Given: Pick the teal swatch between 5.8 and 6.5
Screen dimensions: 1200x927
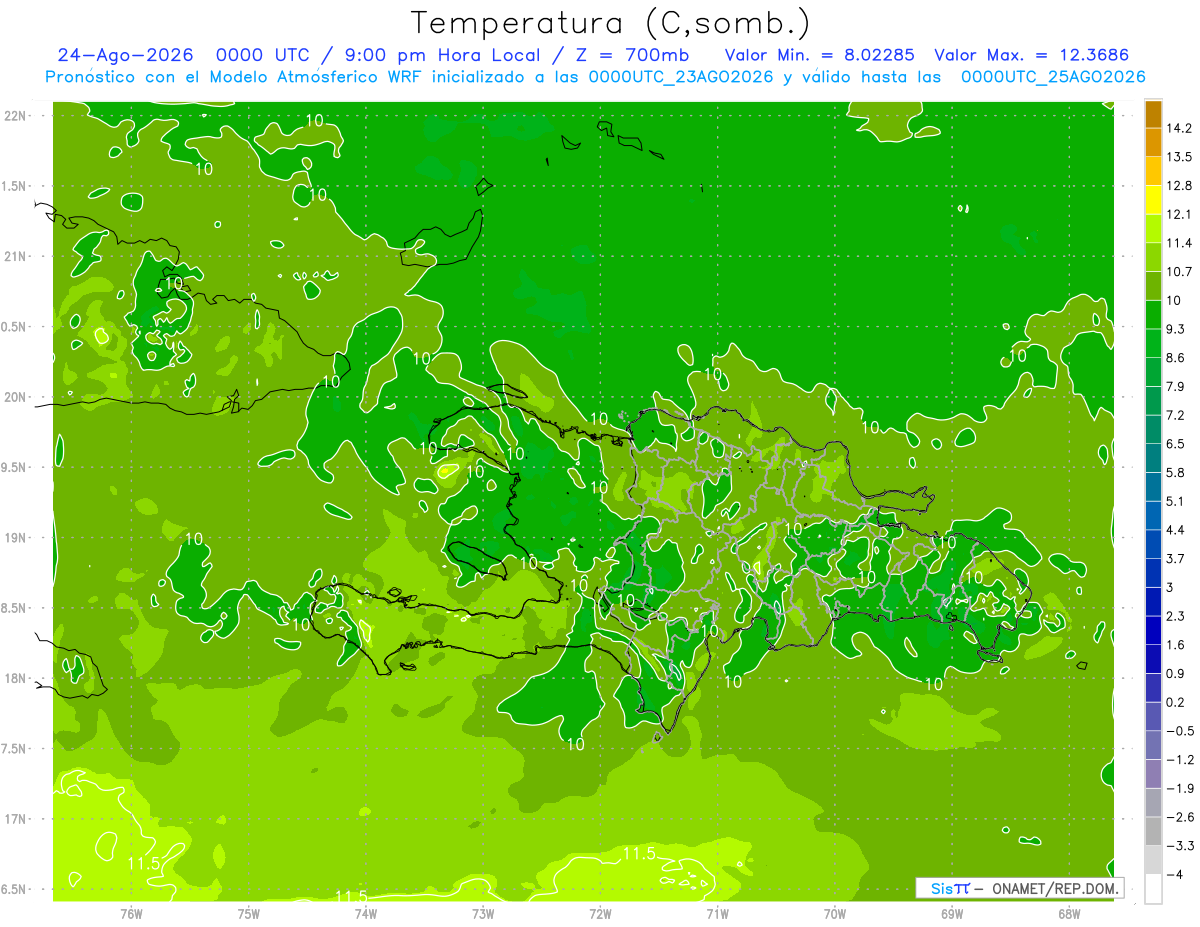Looking at the screenshot, I should point(1153,458).
